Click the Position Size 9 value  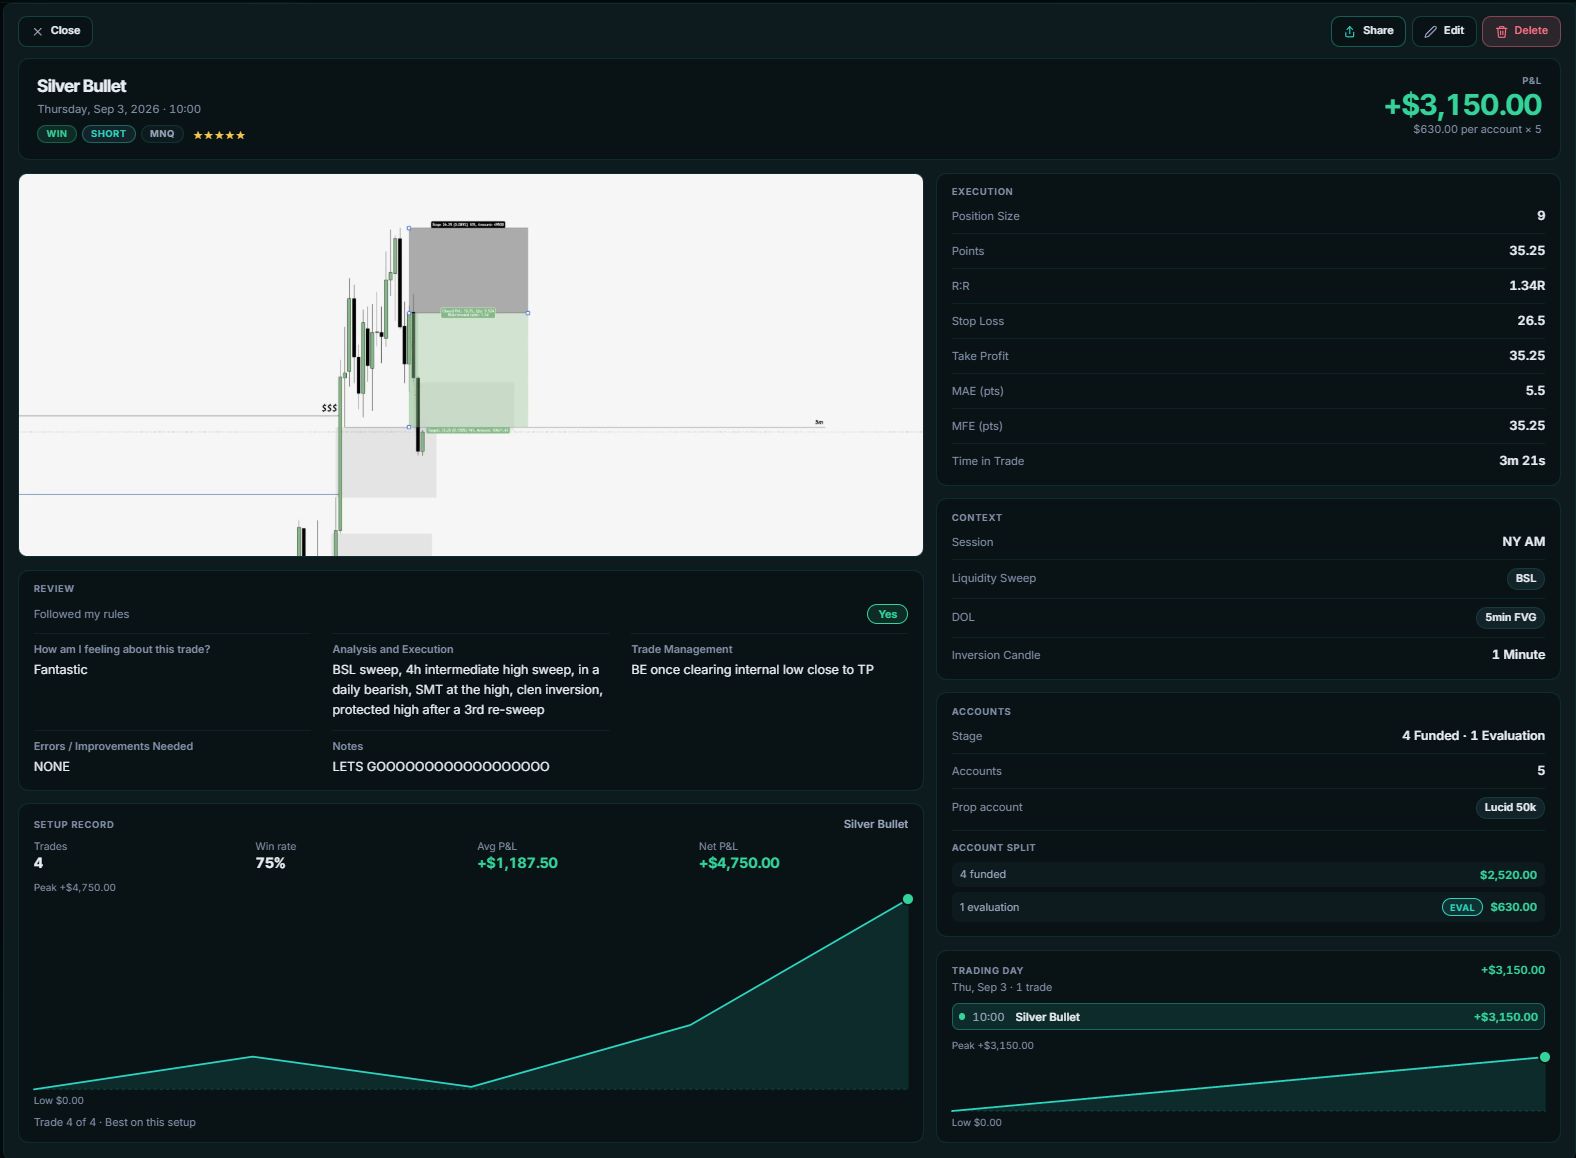coord(1541,216)
